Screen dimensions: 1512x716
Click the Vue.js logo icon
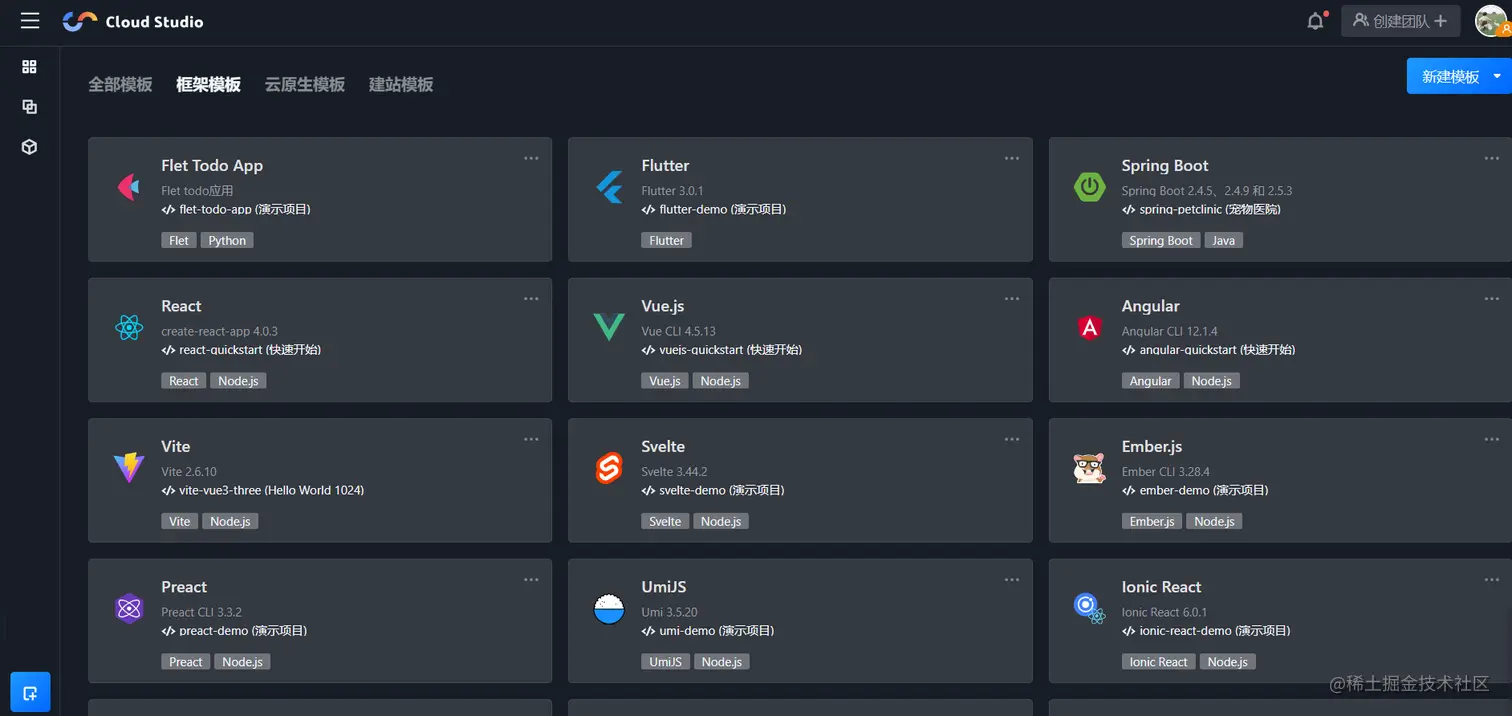coord(609,327)
